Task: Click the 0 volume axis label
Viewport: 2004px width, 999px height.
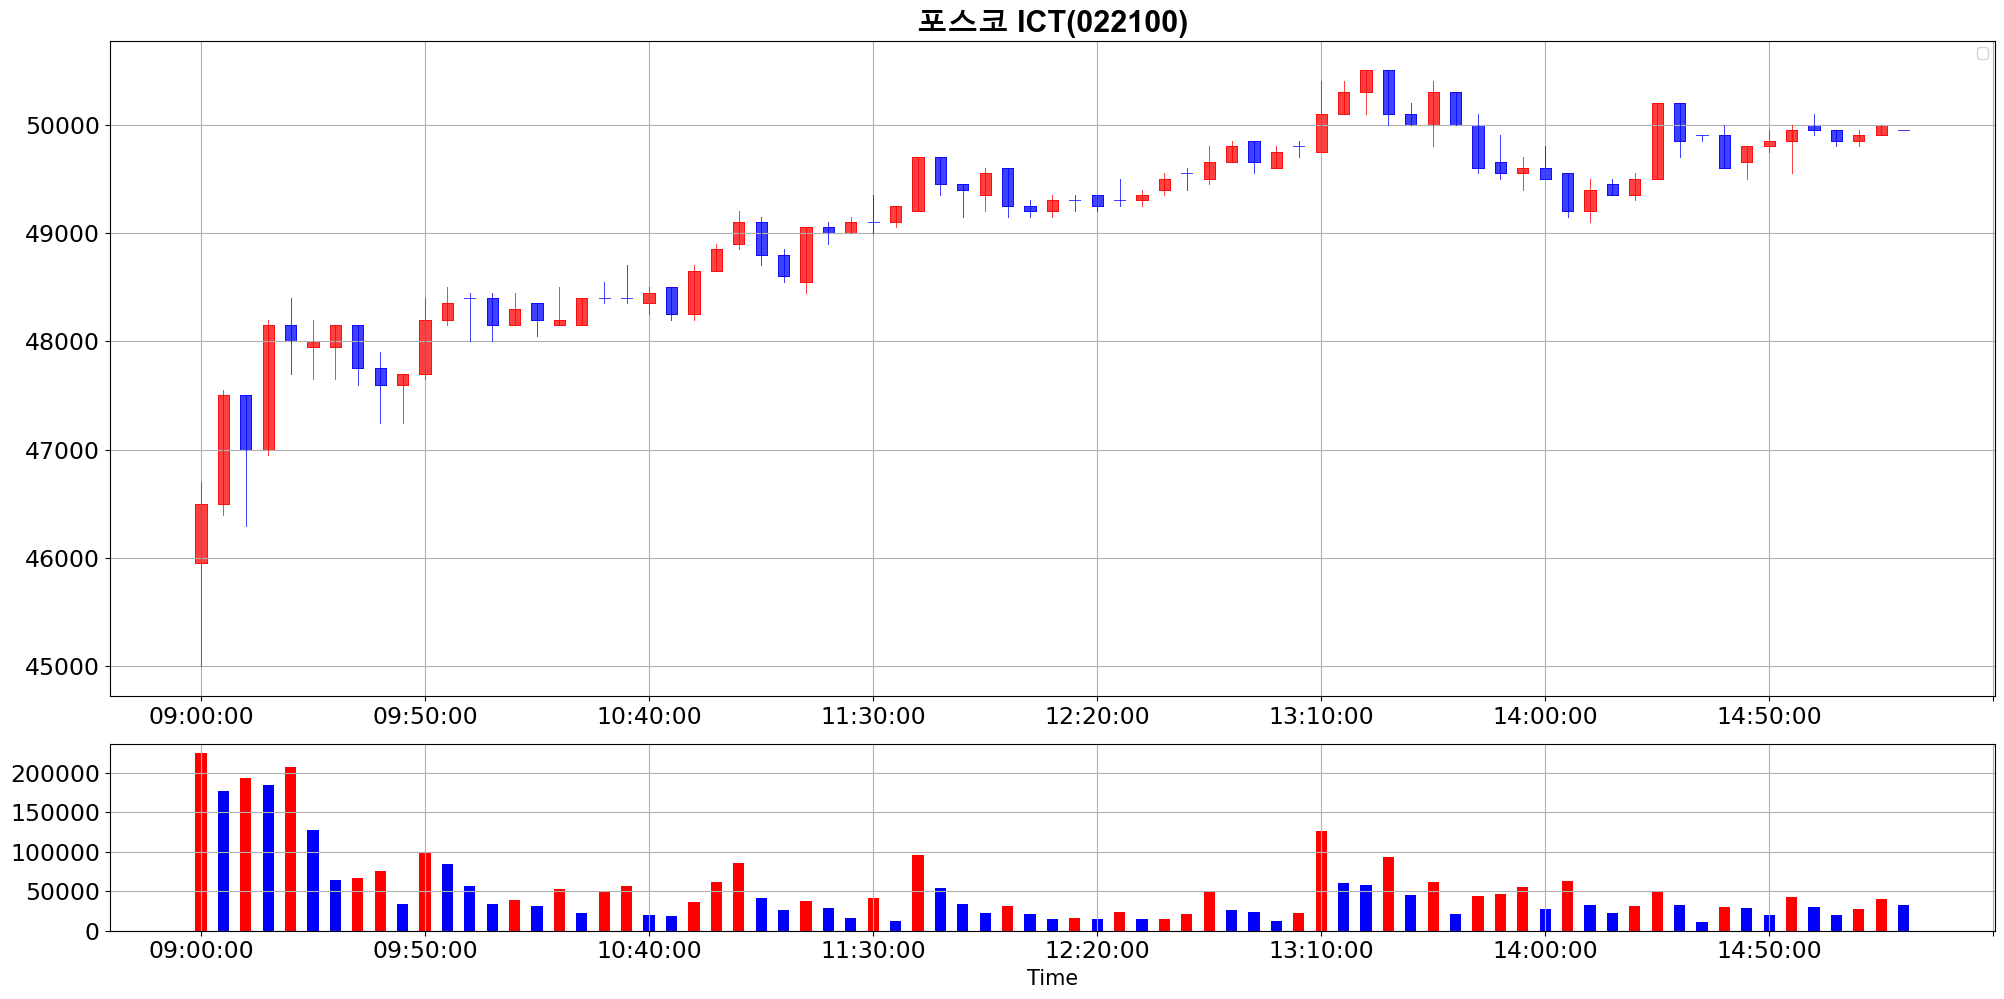Action: pyautogui.click(x=93, y=932)
